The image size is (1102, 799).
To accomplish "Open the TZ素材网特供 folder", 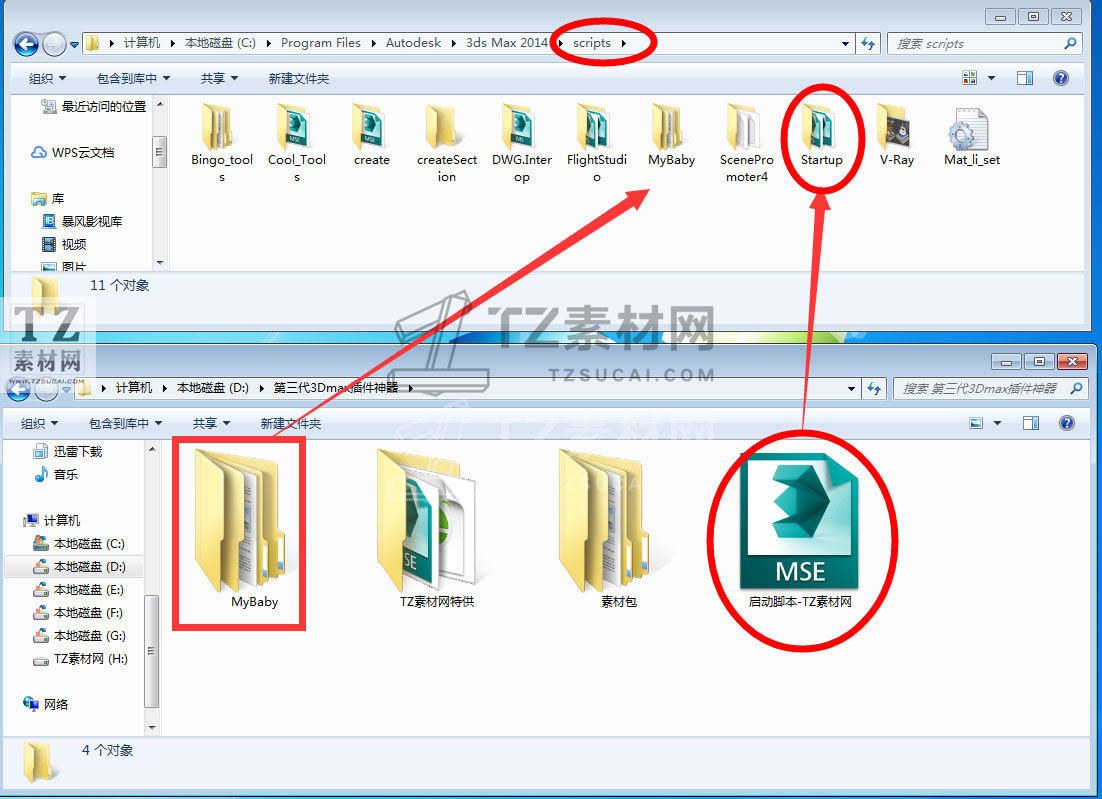I will tap(436, 529).
